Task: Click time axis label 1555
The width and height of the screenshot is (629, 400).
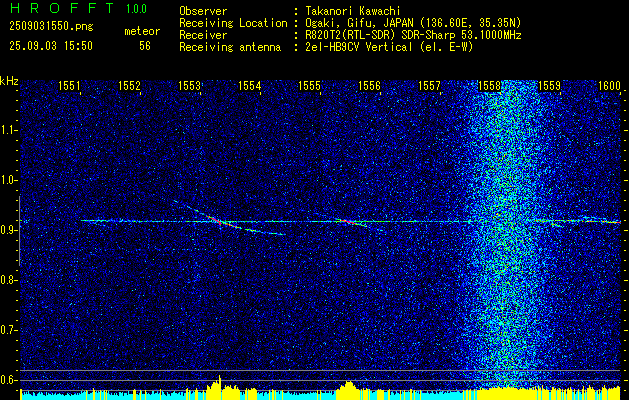Action: pyautogui.click(x=309, y=85)
